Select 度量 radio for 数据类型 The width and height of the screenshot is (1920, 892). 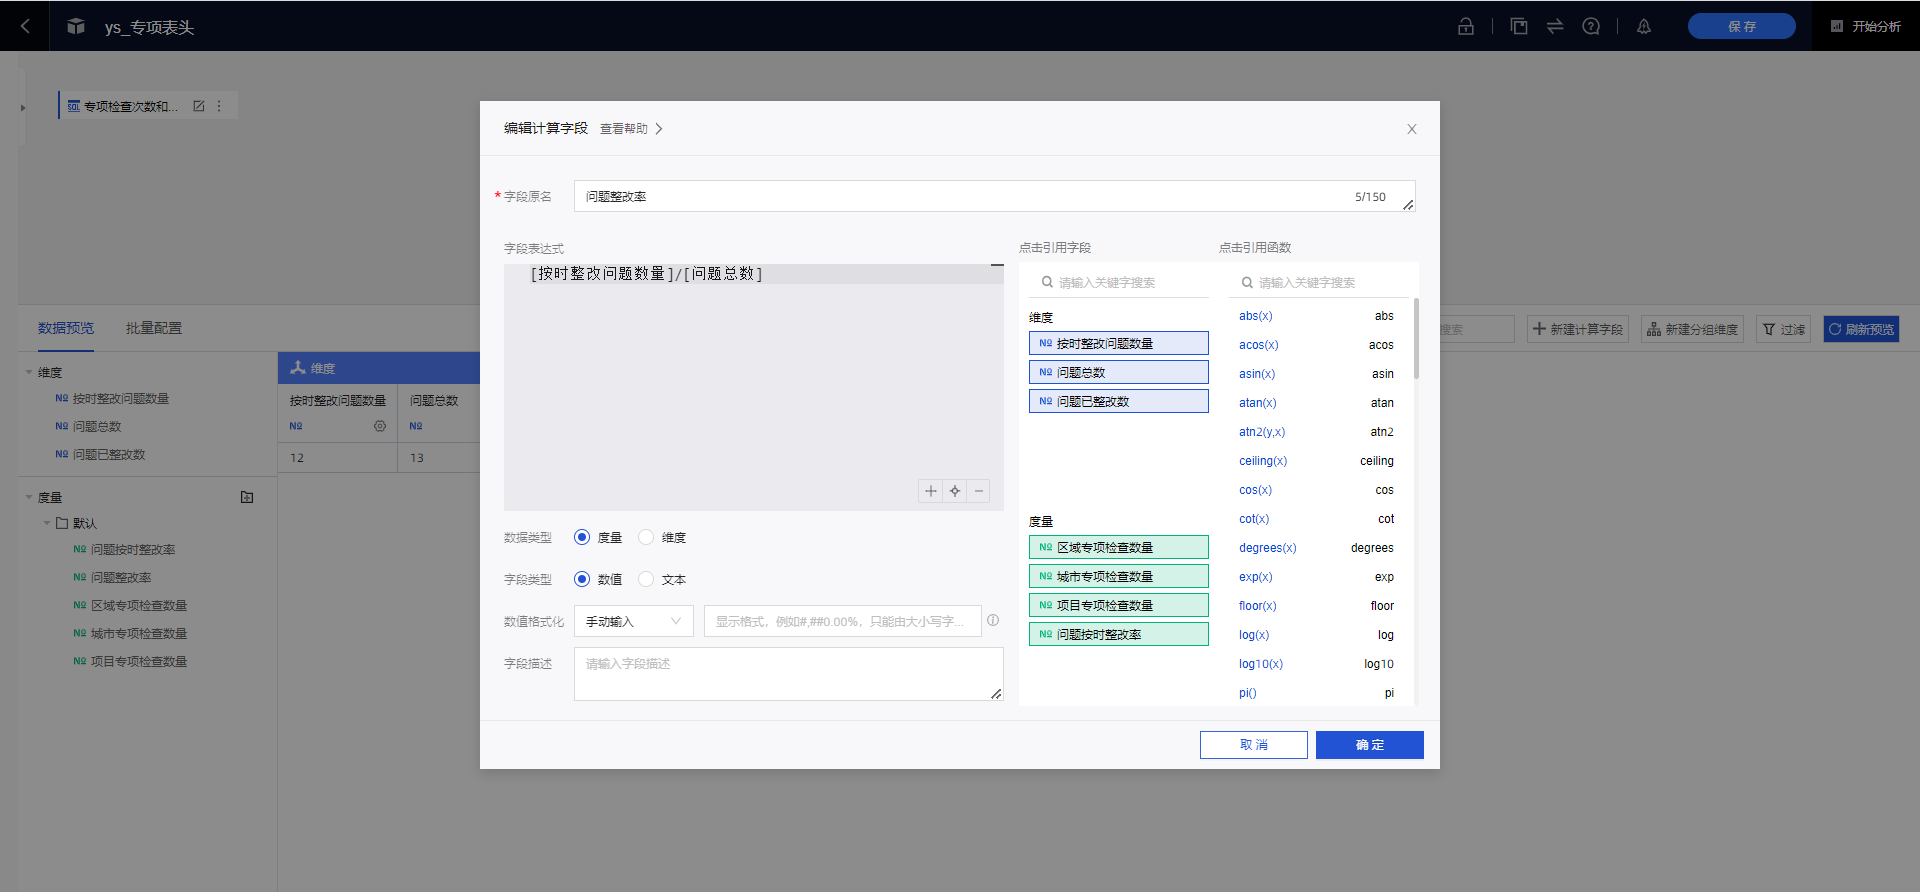point(582,537)
